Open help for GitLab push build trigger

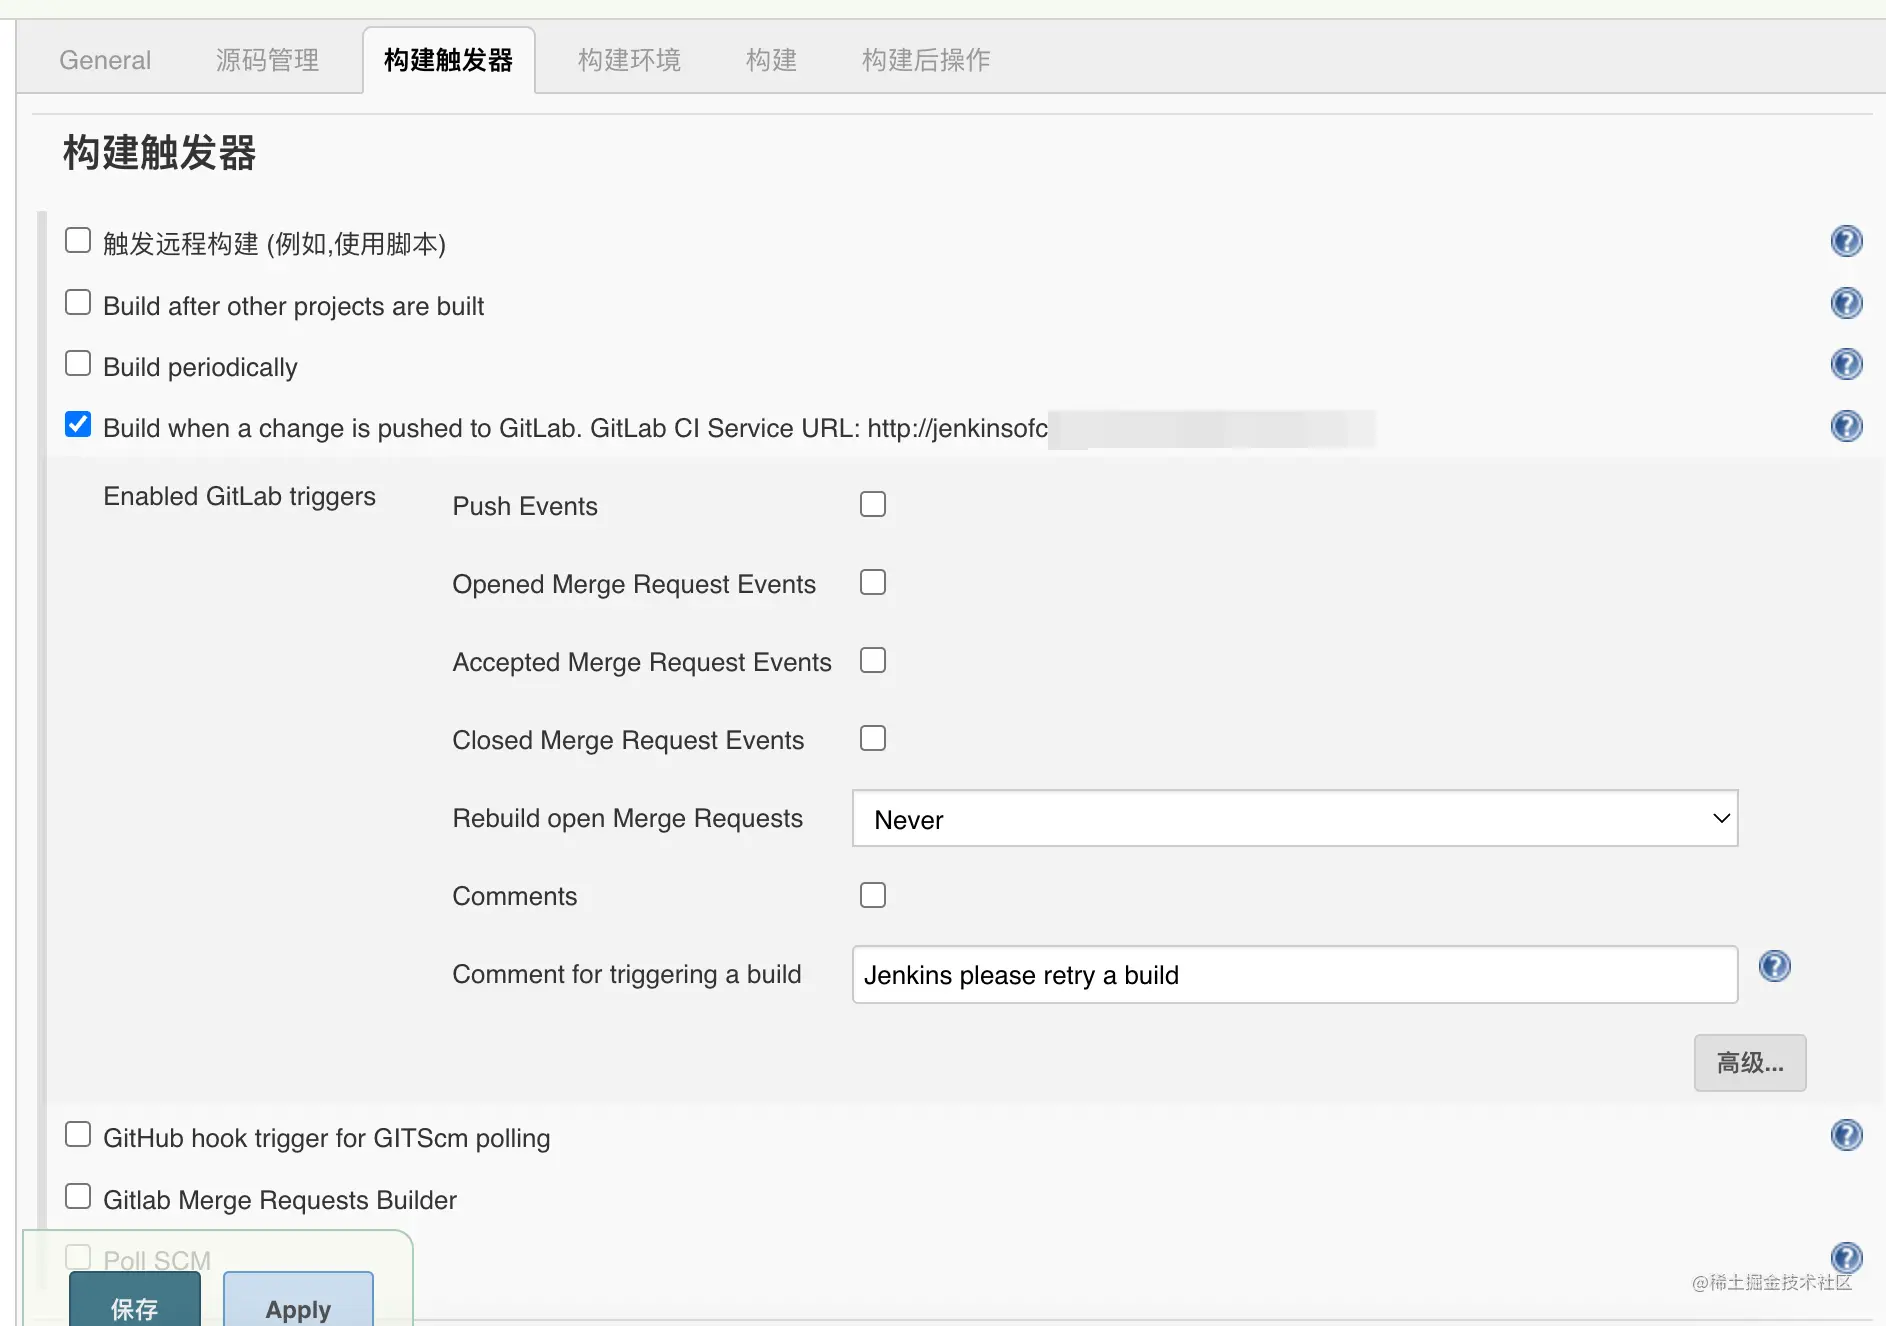tap(1846, 426)
